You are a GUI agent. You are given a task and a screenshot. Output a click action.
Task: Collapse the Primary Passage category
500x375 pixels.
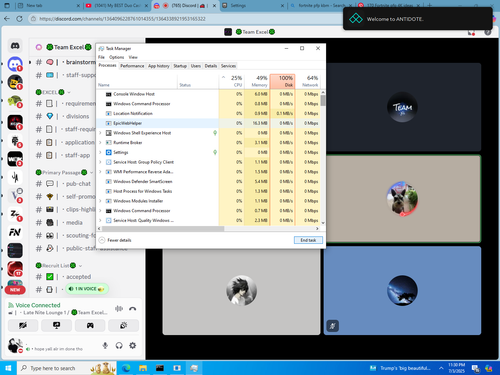tap(64, 172)
